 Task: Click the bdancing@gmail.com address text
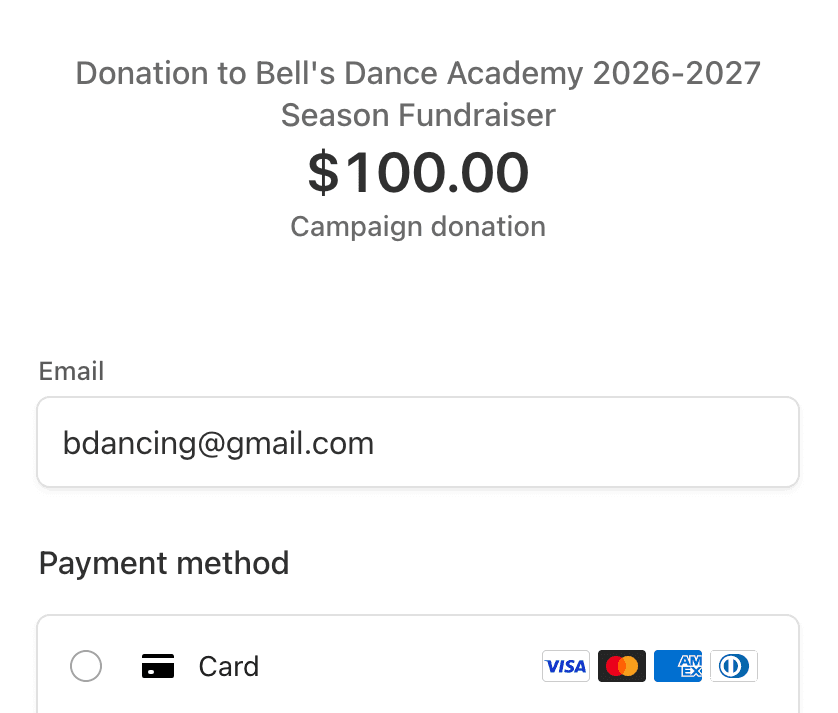click(218, 443)
